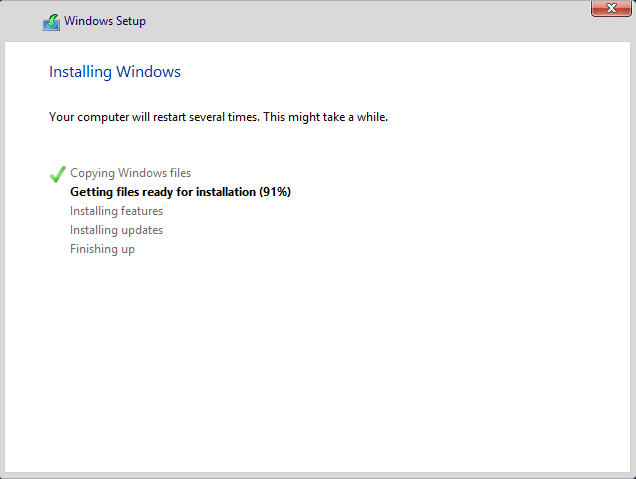Image resolution: width=636 pixels, height=479 pixels.
Task: Click the 91% progress indicator
Action: [x=275, y=192]
